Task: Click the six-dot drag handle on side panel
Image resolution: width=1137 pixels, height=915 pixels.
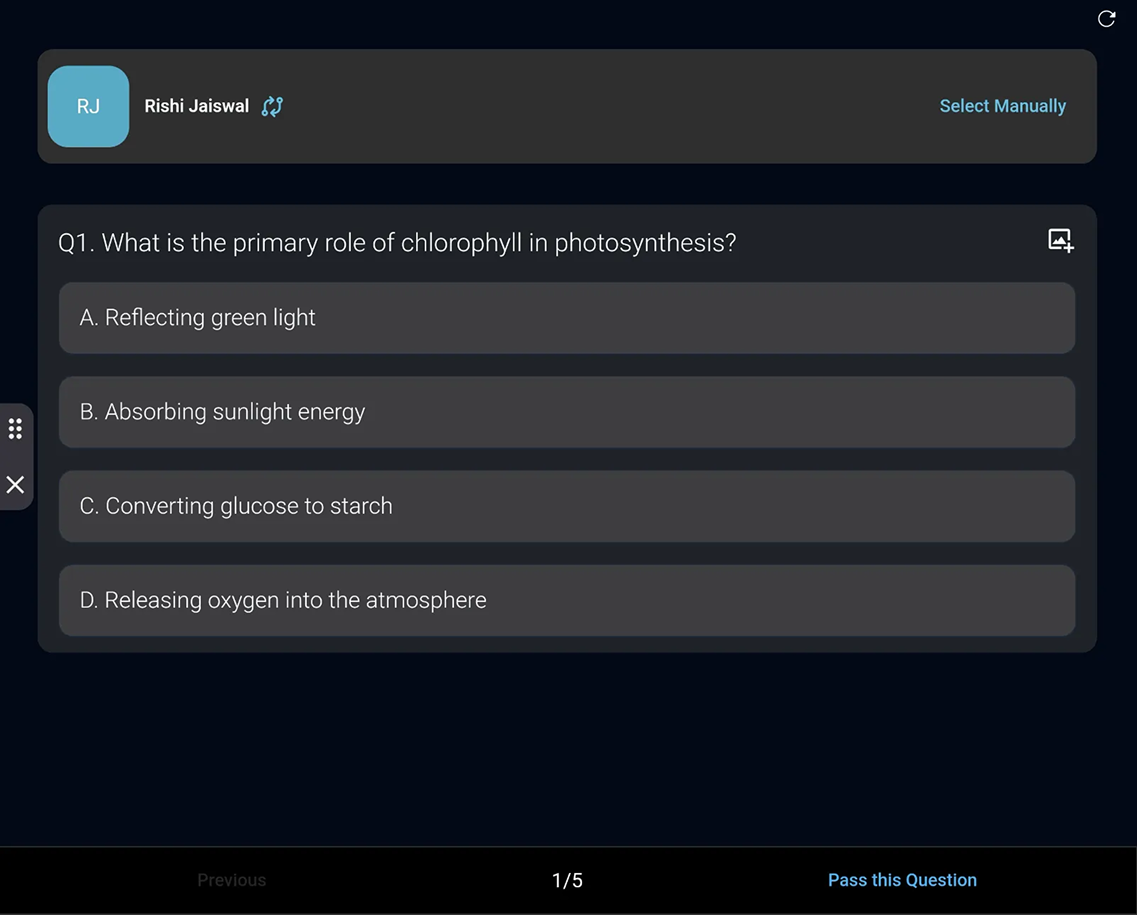Action: point(15,429)
